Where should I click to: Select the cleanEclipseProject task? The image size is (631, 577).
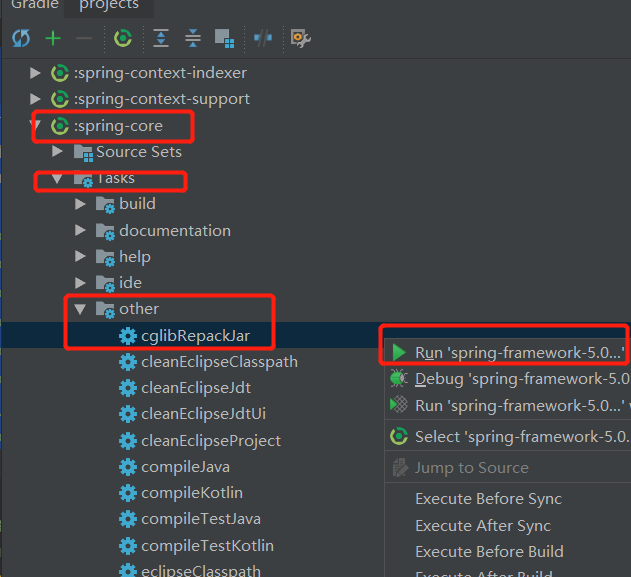click(211, 441)
